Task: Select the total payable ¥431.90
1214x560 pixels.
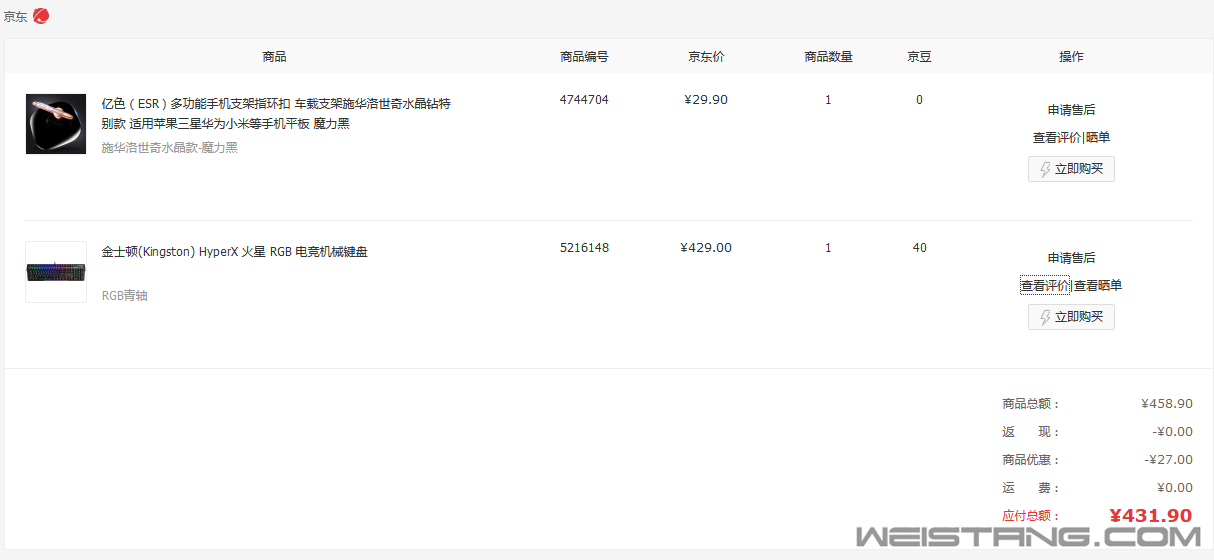Action: pos(1151,516)
